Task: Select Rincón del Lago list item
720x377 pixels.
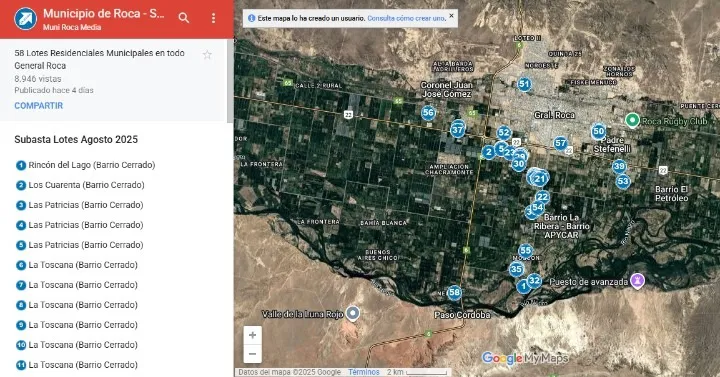Action: [85, 165]
